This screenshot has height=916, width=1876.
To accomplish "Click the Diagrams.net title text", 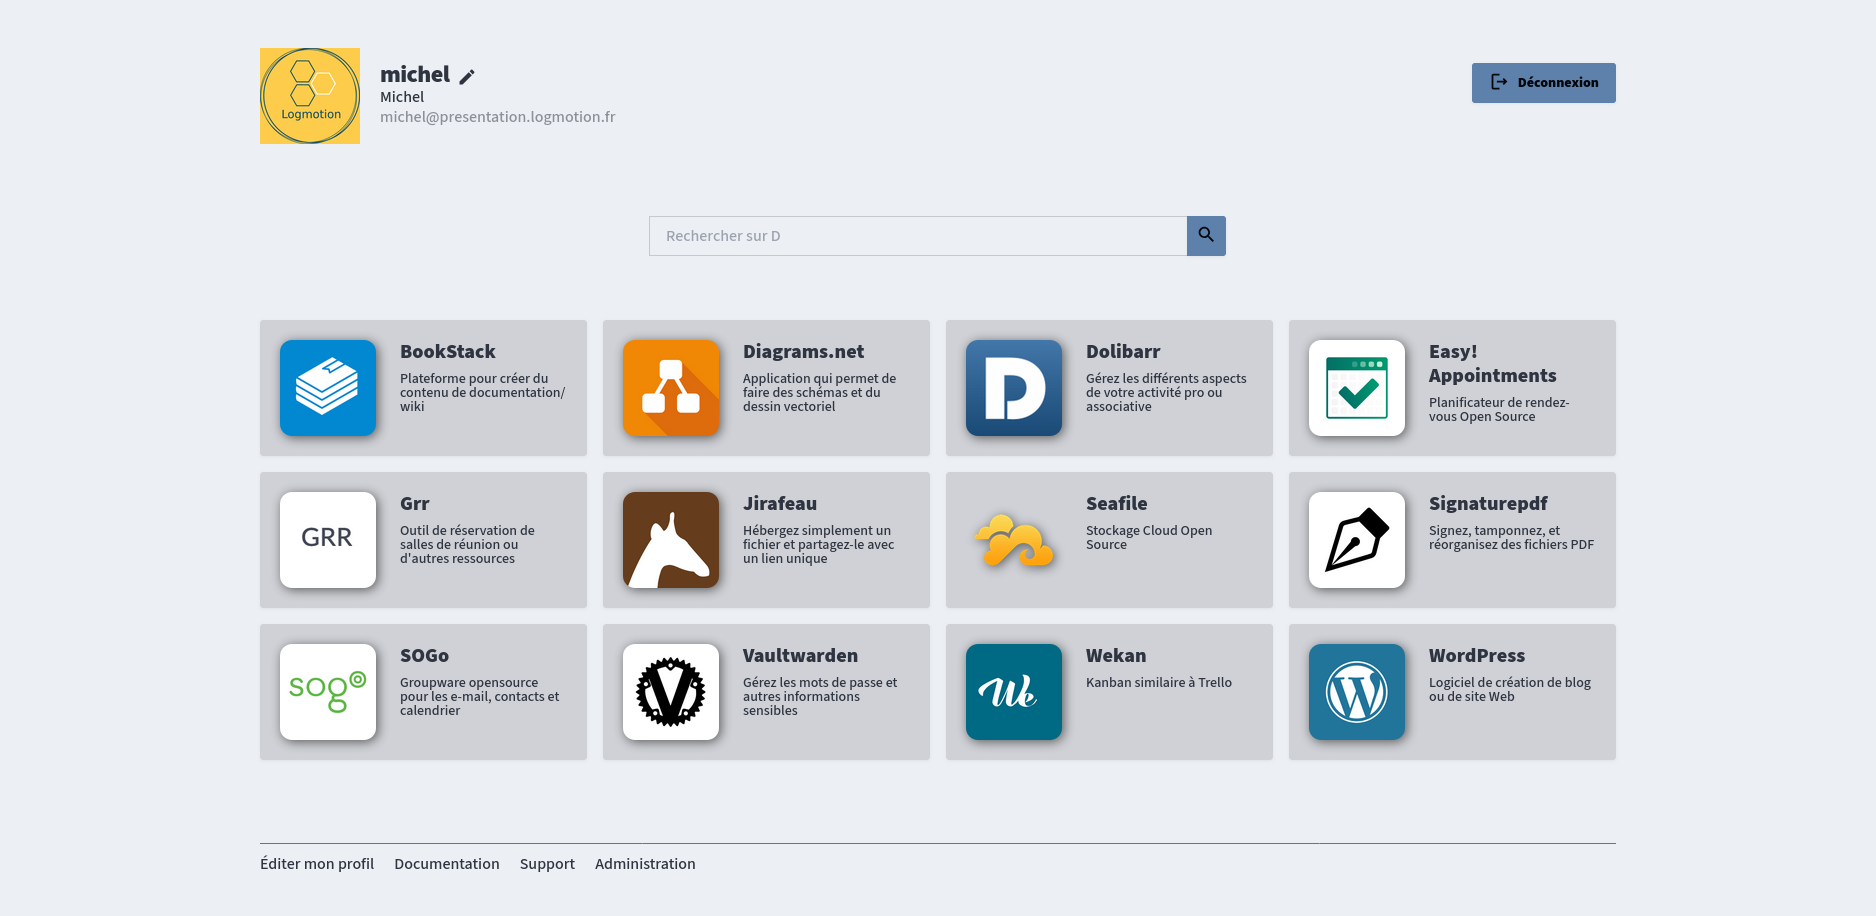I will tap(803, 352).
